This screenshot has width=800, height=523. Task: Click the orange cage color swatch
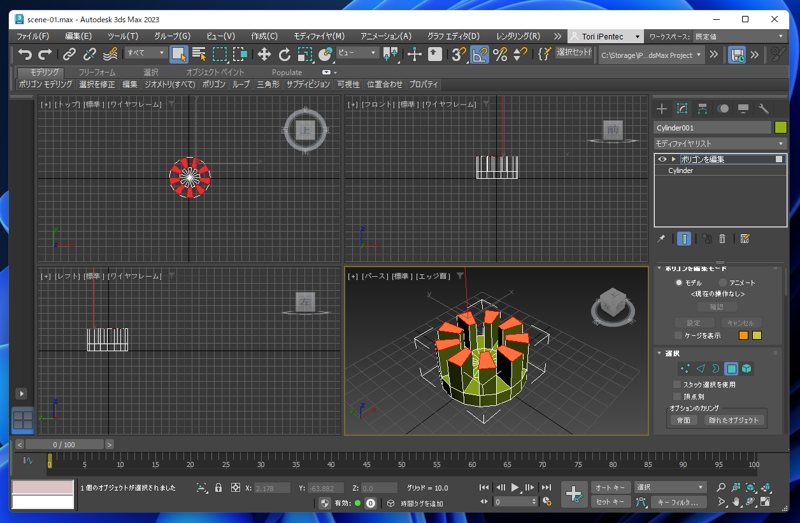[744, 335]
